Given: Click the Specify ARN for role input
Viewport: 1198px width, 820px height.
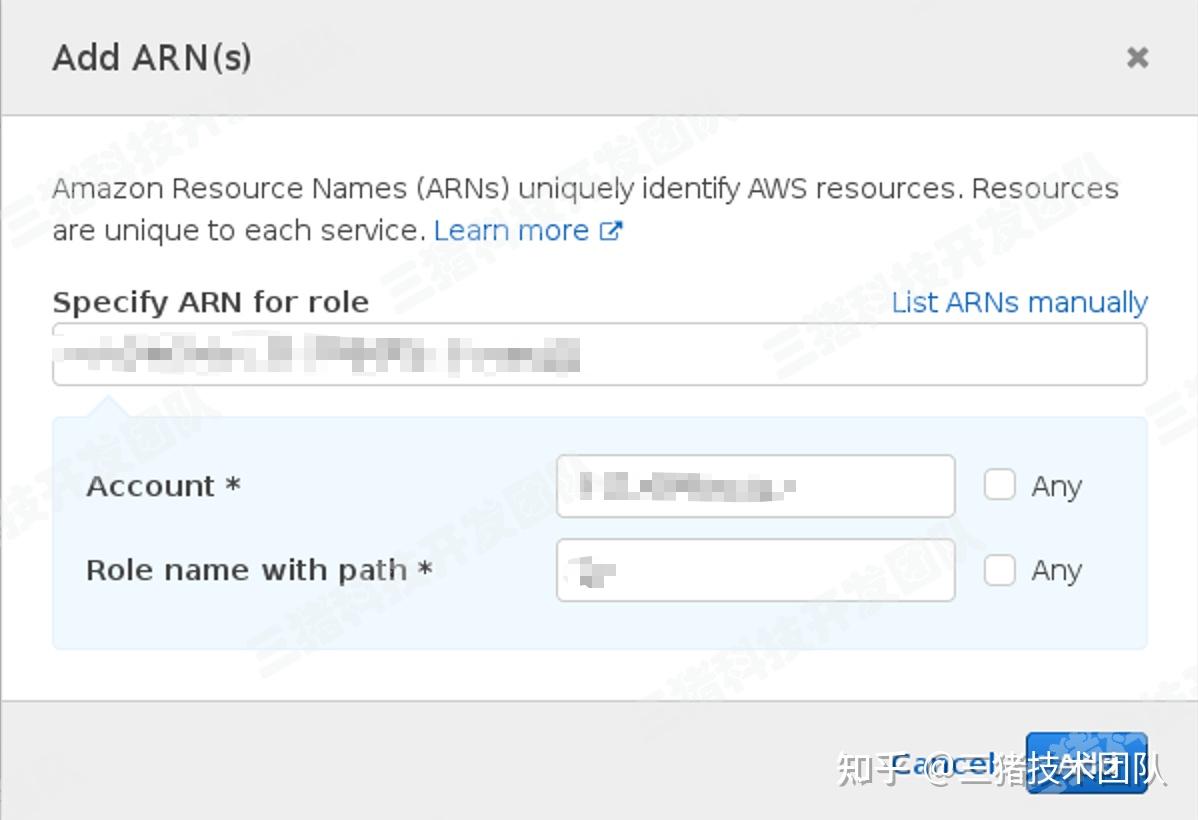Looking at the screenshot, I should tap(598, 353).
